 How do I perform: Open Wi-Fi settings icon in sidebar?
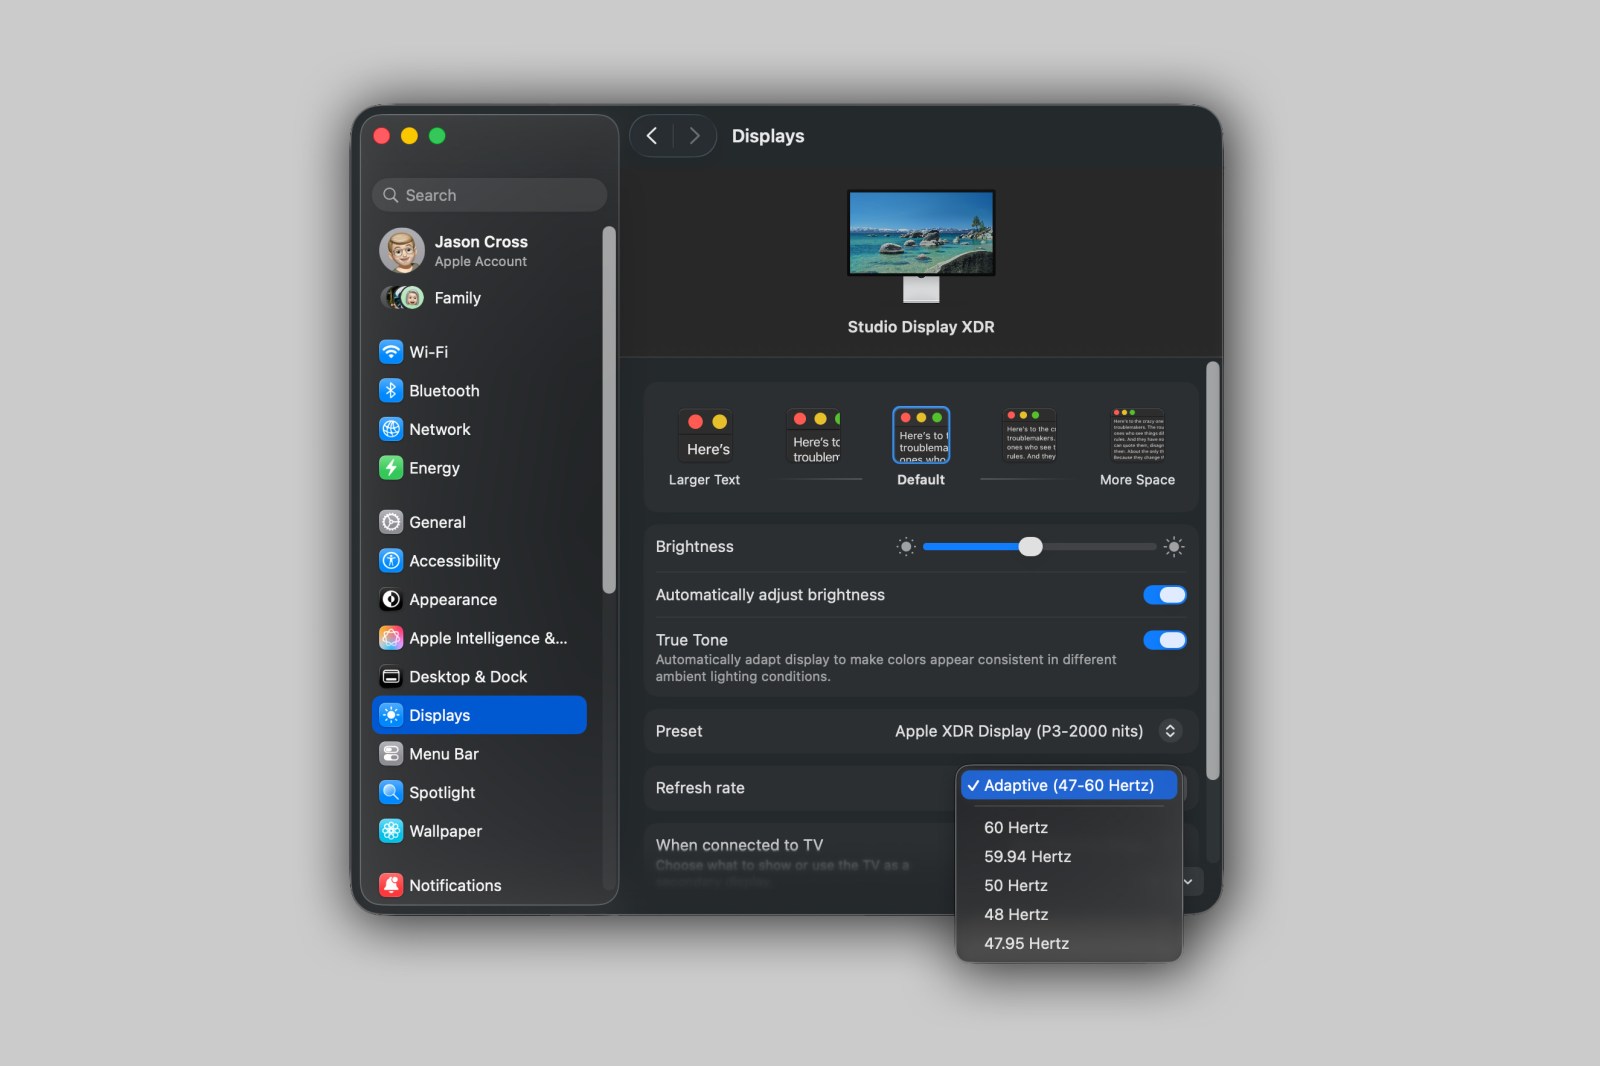tap(391, 352)
